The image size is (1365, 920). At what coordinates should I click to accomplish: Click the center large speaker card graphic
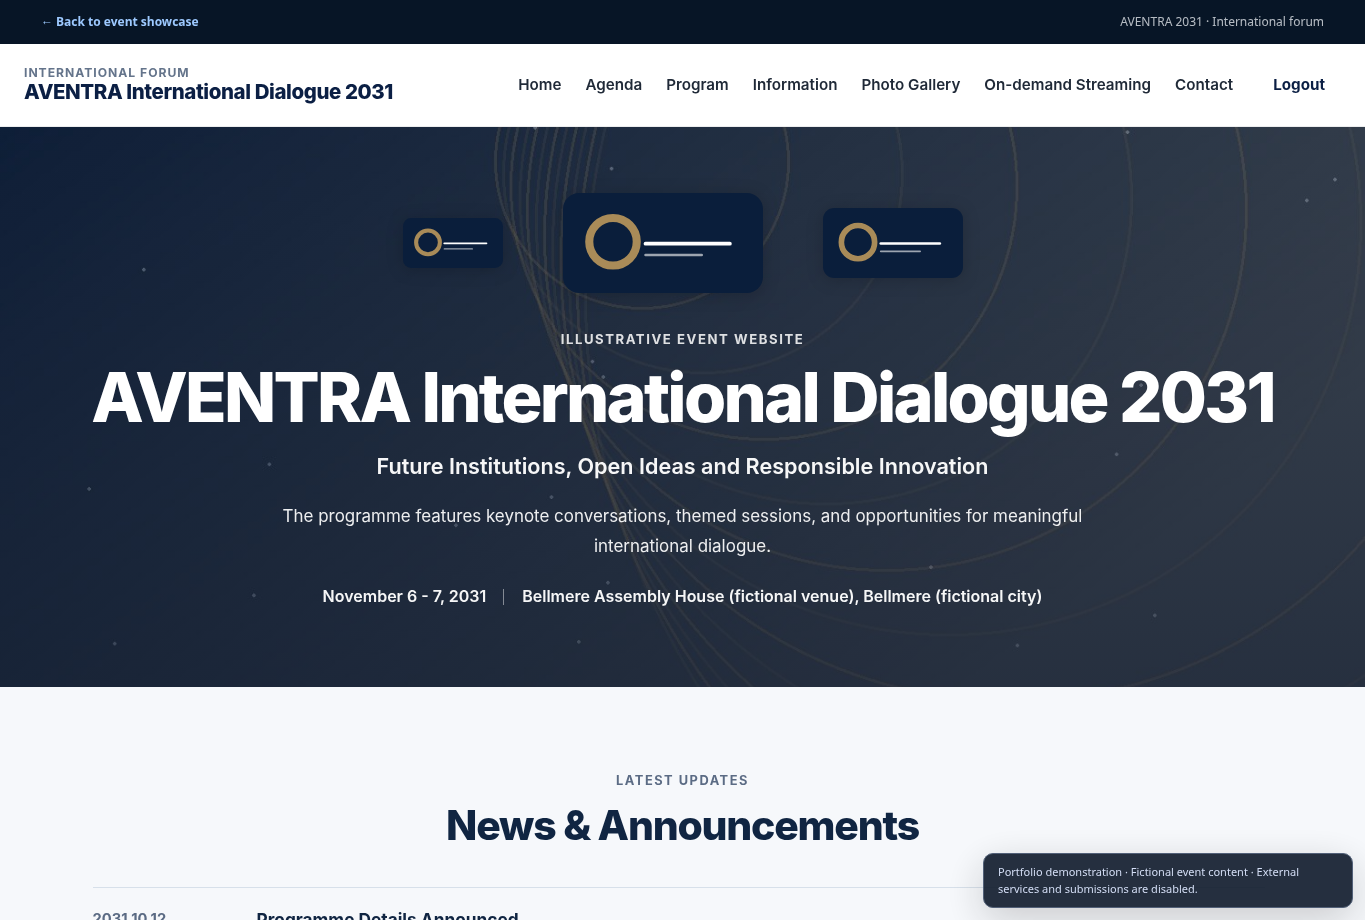663,243
